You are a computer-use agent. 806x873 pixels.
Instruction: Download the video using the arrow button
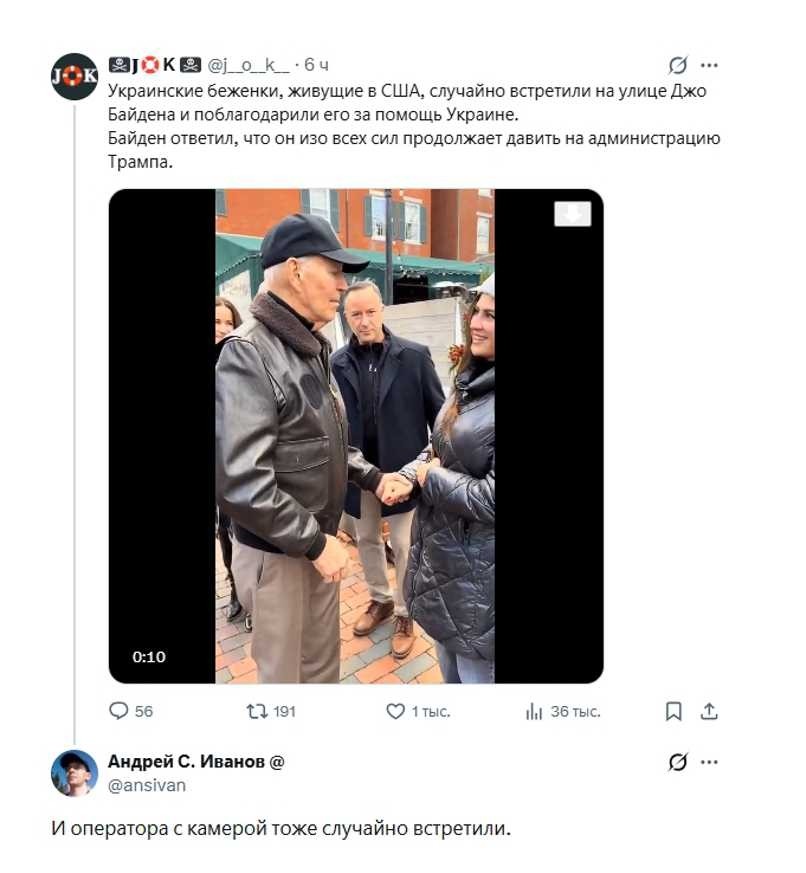pyautogui.click(x=572, y=214)
